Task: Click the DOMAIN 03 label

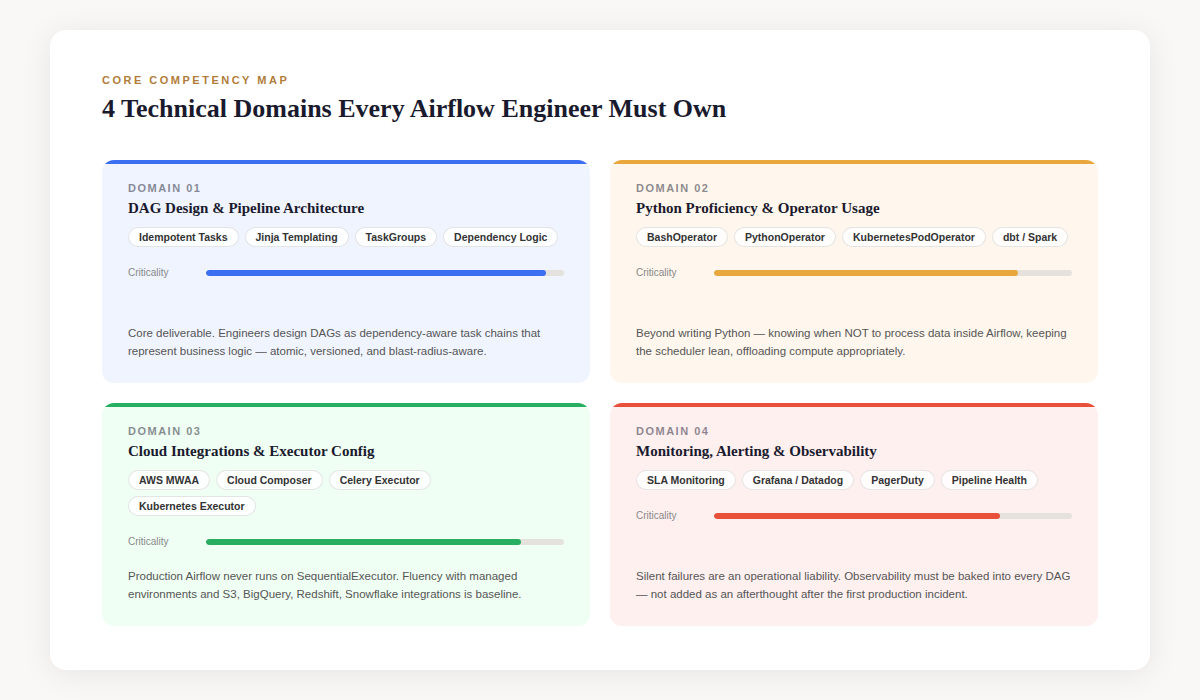Action: click(164, 431)
